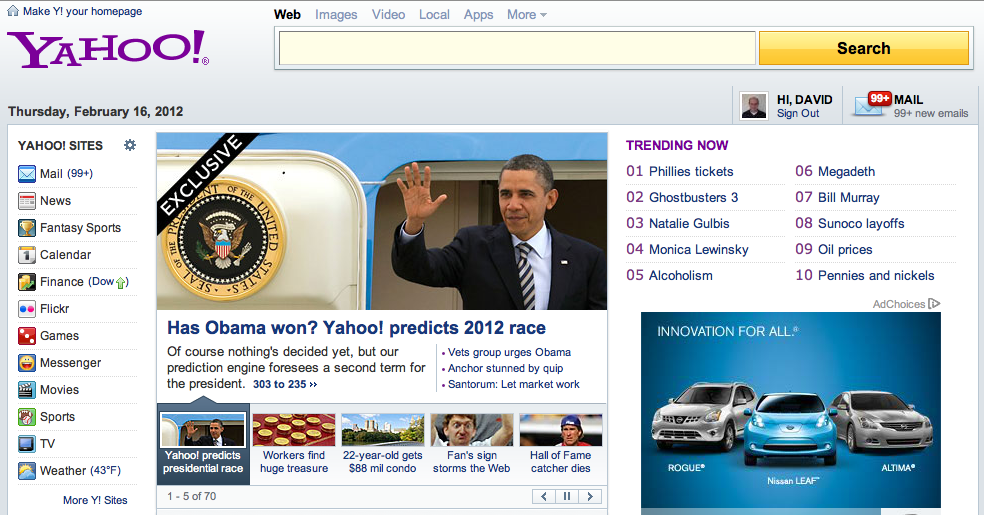
Task: Go to previous stories with left arrow
Action: 543,496
